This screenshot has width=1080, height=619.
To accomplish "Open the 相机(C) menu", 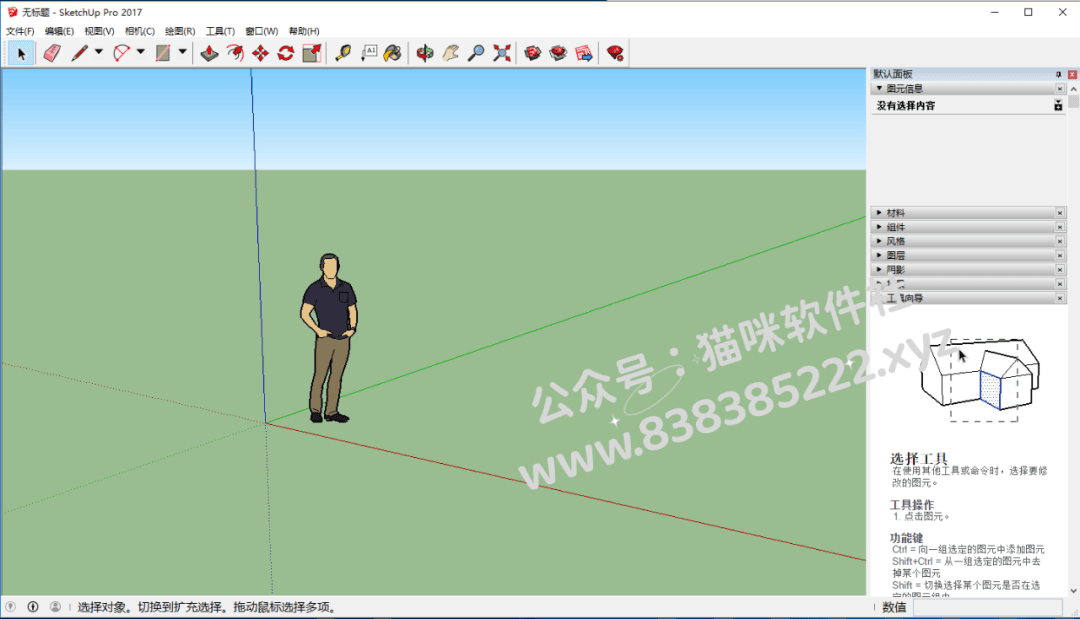I will [140, 31].
